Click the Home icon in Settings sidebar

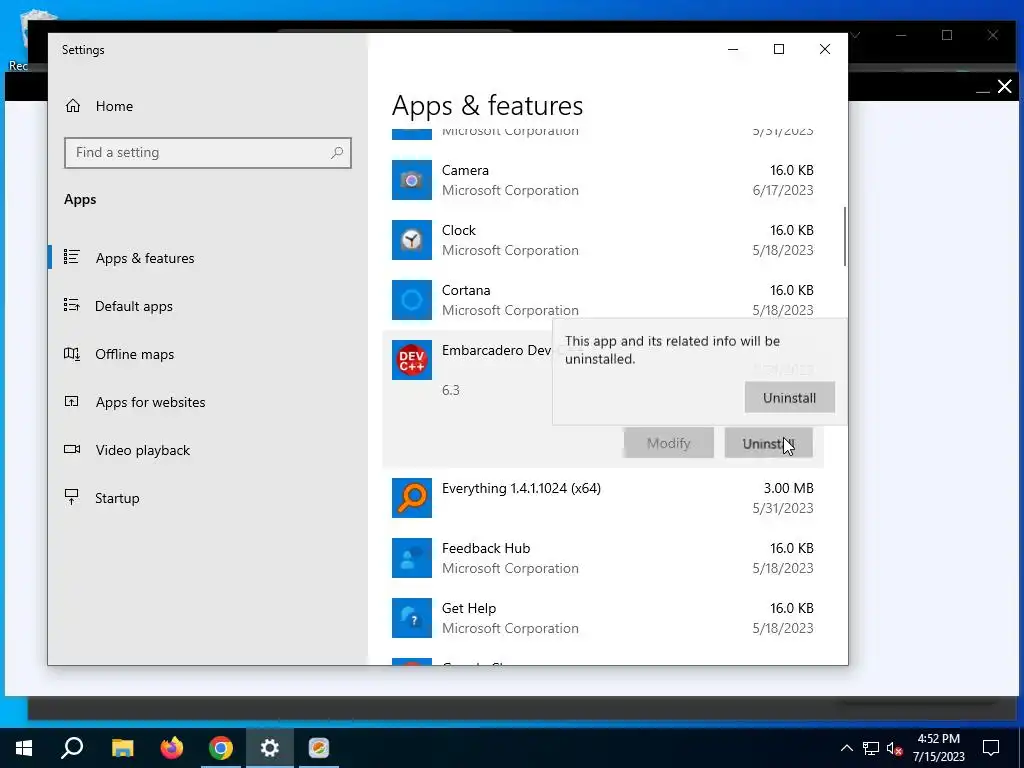pos(72,106)
